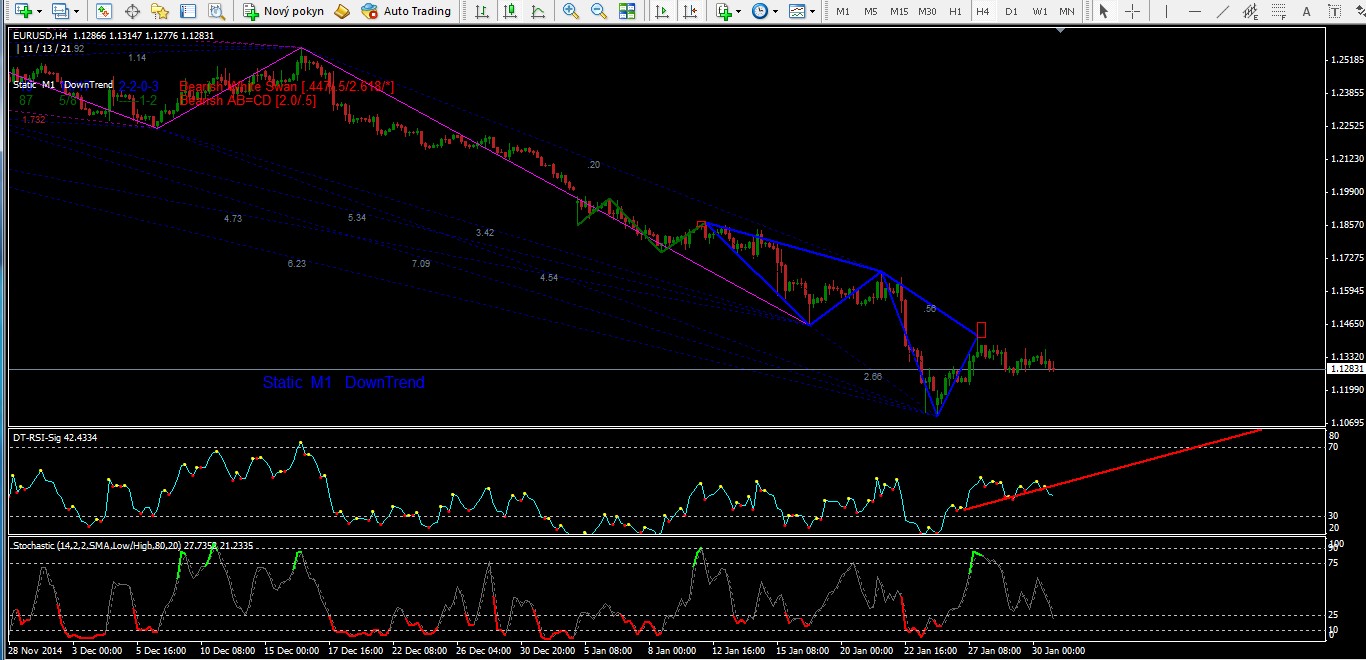Viewport: 1366px width, 660px height.
Task: Open the Strategy Tester magnifier icon
Action: tap(216, 11)
